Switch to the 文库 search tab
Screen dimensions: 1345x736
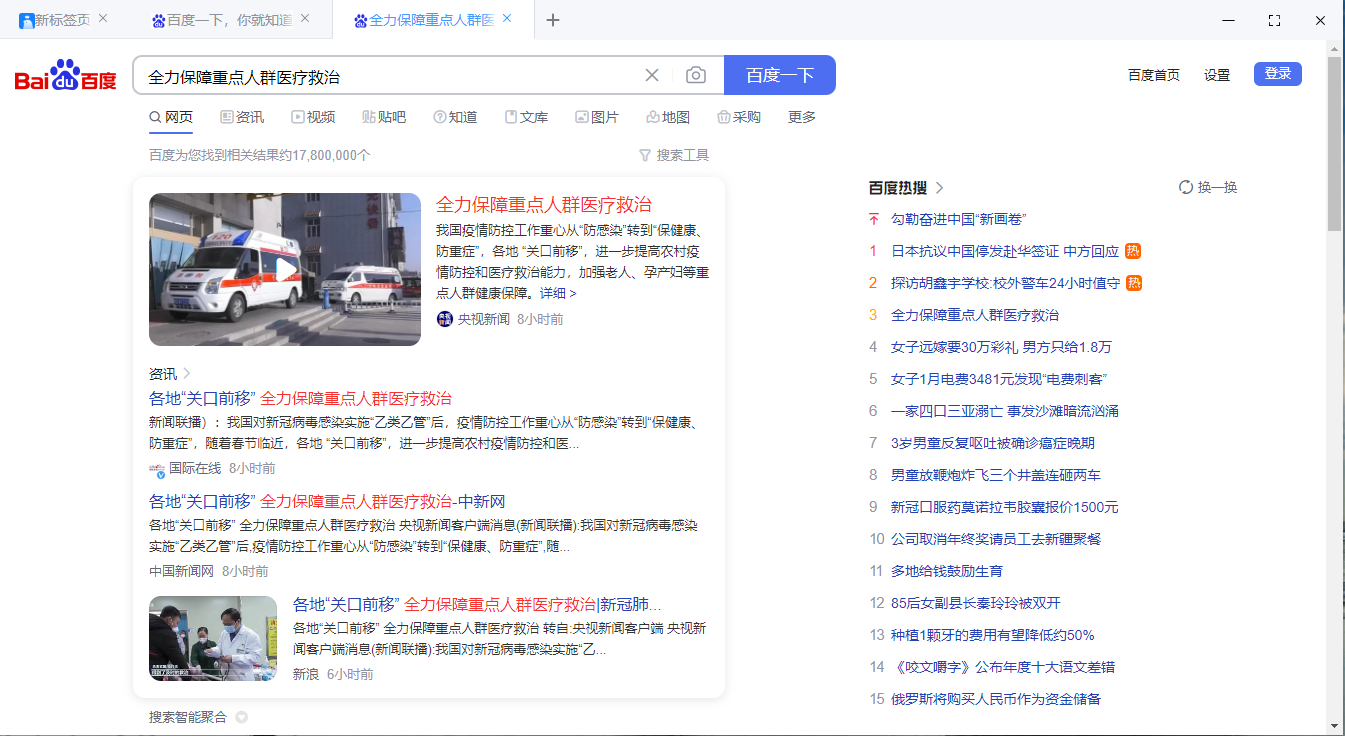(x=526, y=117)
